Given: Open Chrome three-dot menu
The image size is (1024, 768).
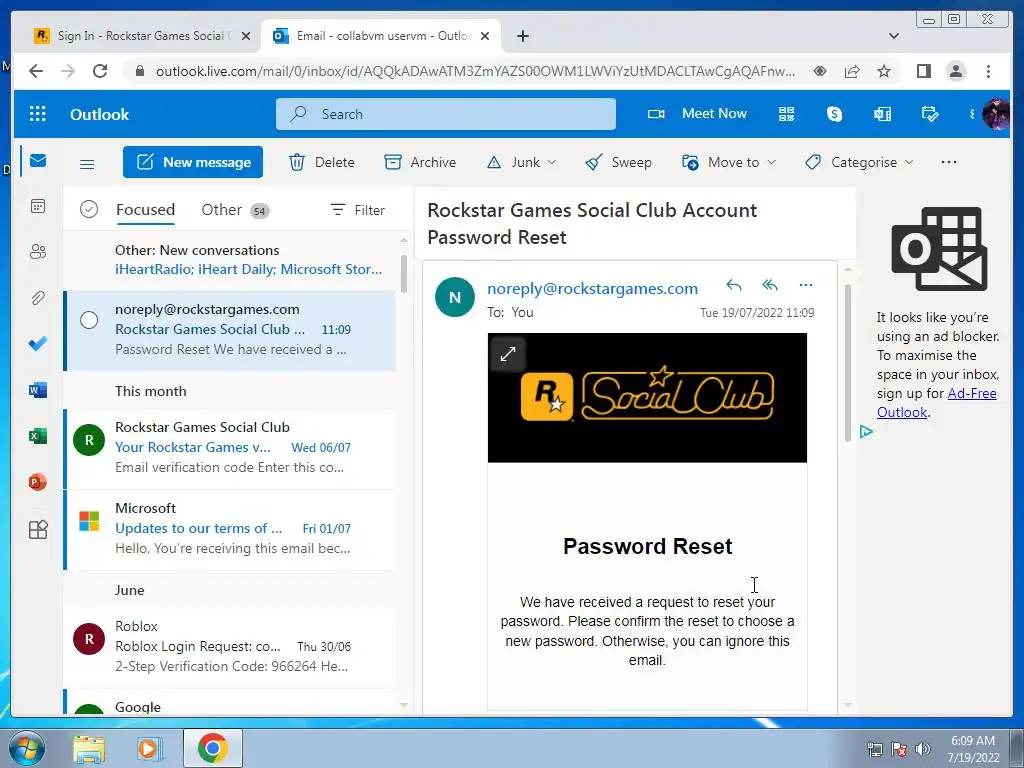Looking at the screenshot, I should click(988, 71).
